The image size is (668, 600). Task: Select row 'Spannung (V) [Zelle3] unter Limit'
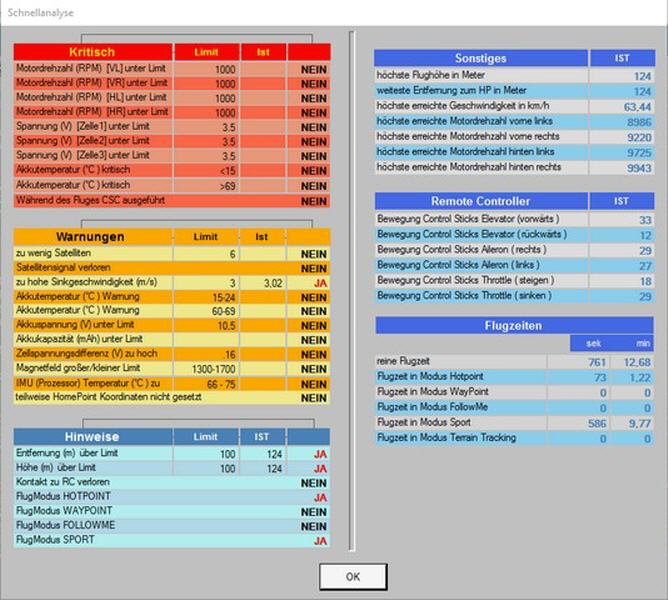pyautogui.click(x=172, y=156)
